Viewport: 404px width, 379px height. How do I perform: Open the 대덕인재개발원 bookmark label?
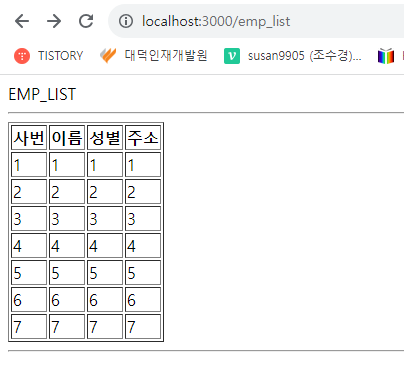[x=166, y=56]
